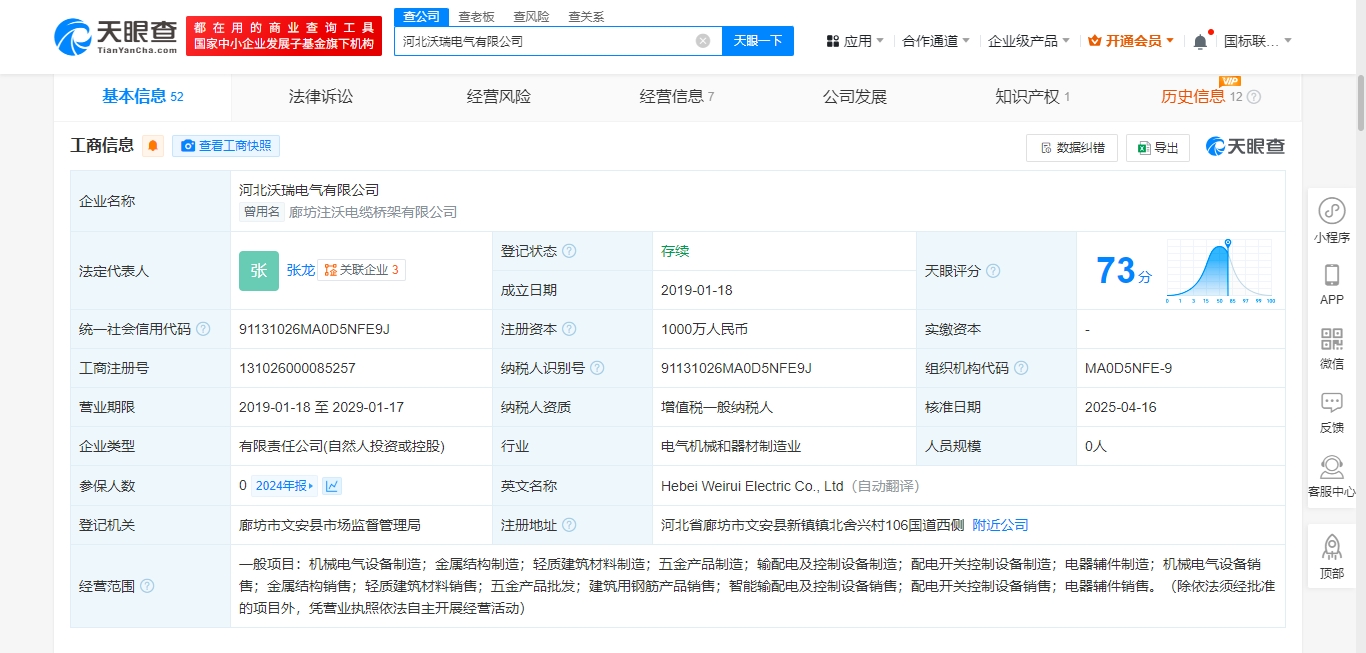
Task: Select the English name Hebei Weirui Electric Co., Ltd
Action: pyautogui.click(x=753, y=486)
